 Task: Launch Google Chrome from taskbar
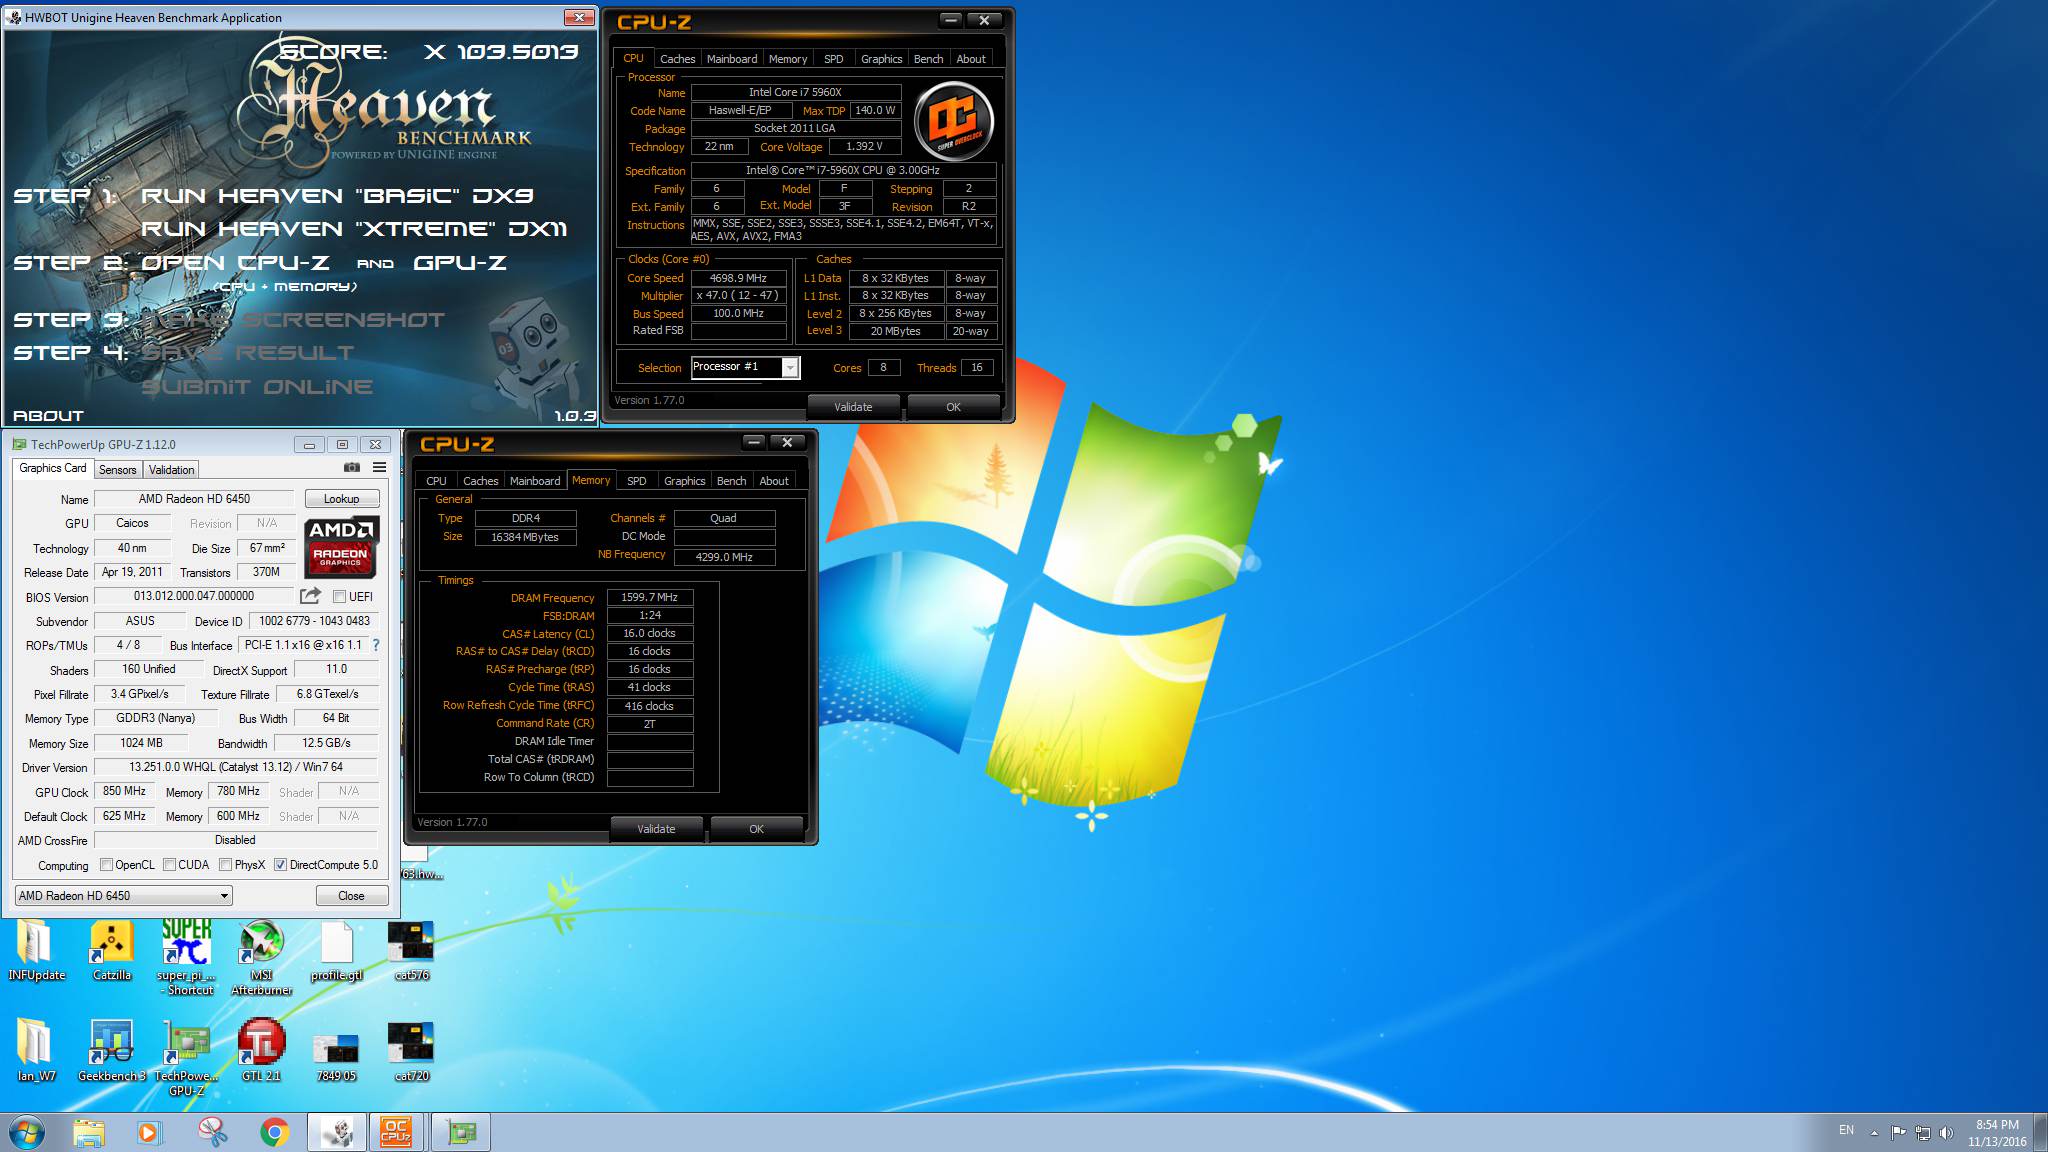point(274,1132)
